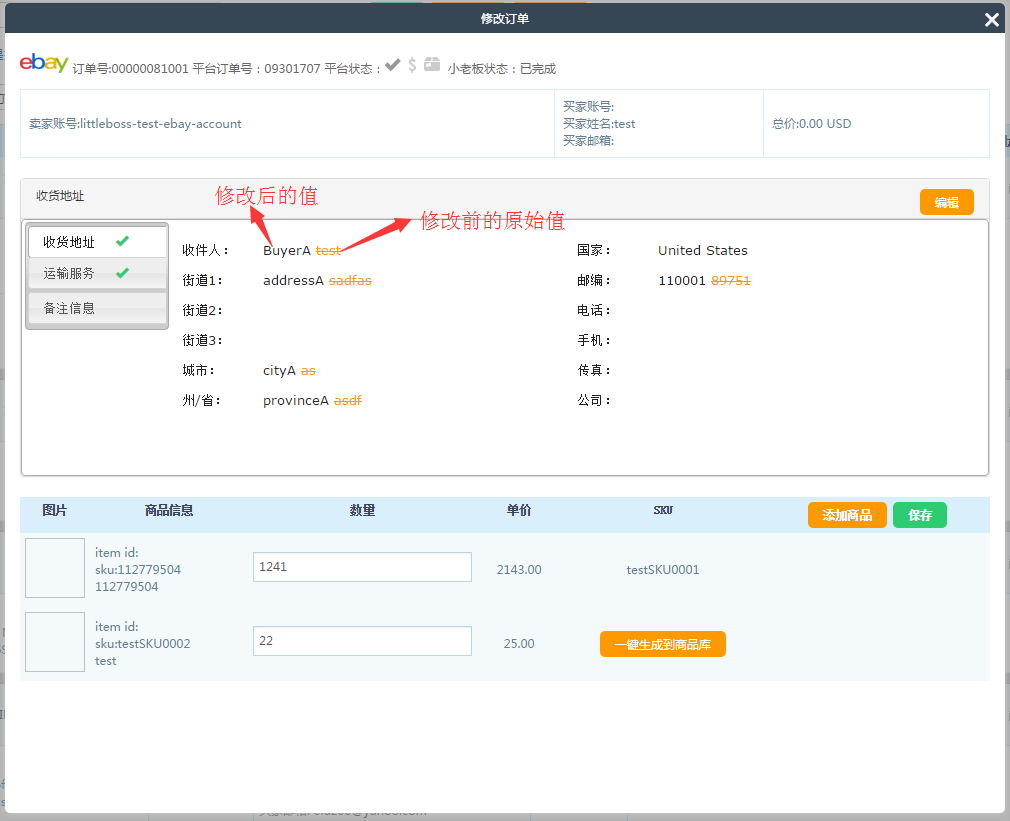Click the green check beside 收货地址 tab
1010x821 pixels.
pyautogui.click(x=122, y=241)
